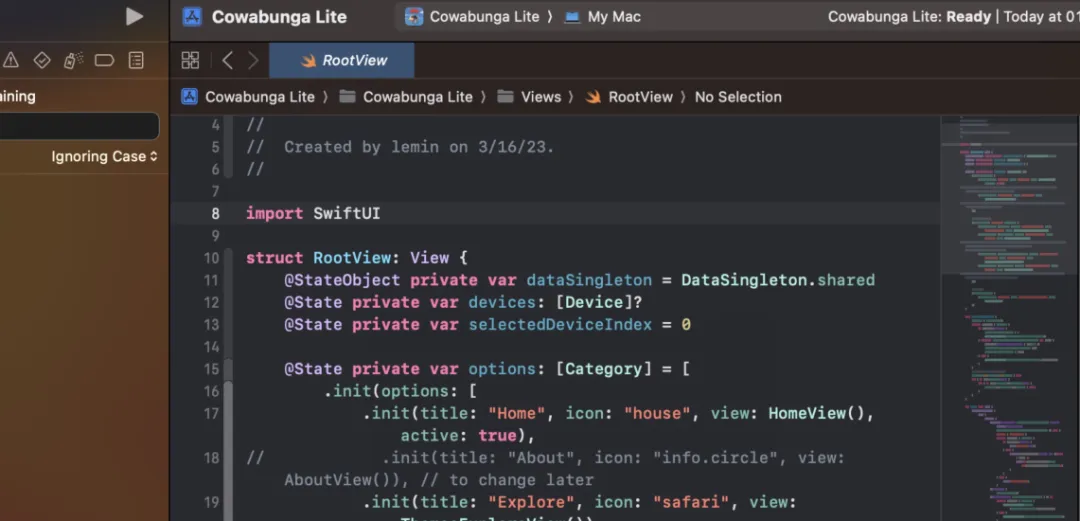Viewport: 1080px width, 521px height.
Task: Change the Ignoring Case search option
Action: coord(105,156)
